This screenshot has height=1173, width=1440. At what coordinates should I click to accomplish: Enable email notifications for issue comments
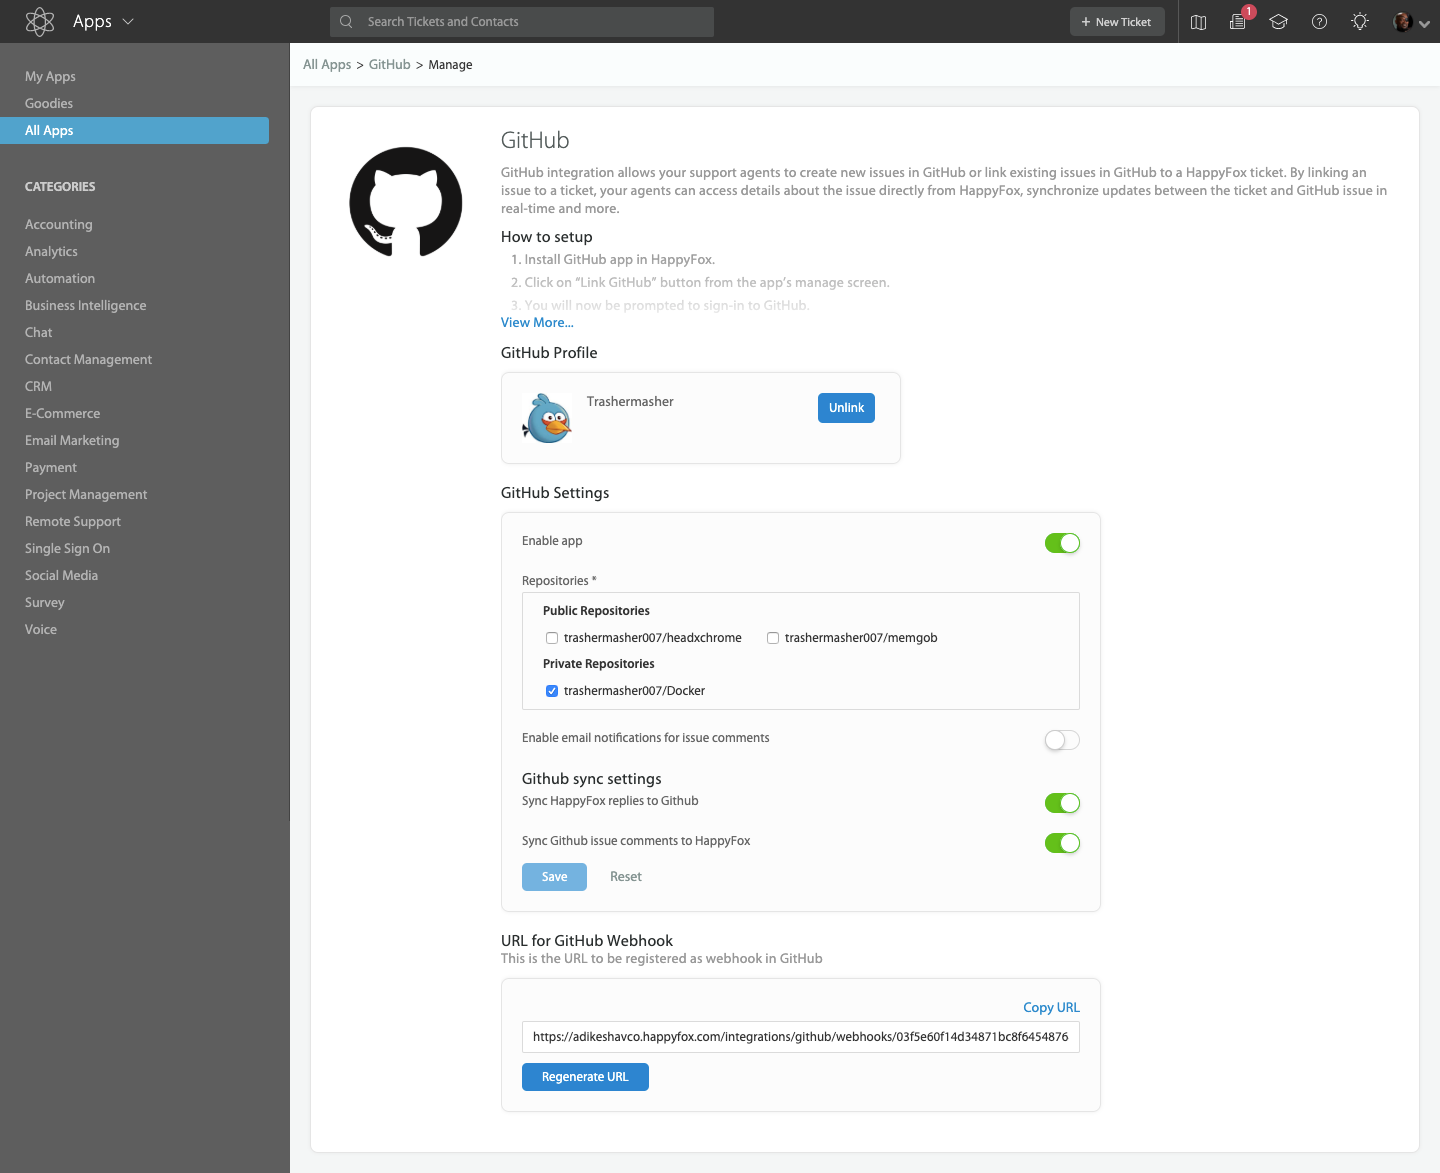pos(1062,740)
